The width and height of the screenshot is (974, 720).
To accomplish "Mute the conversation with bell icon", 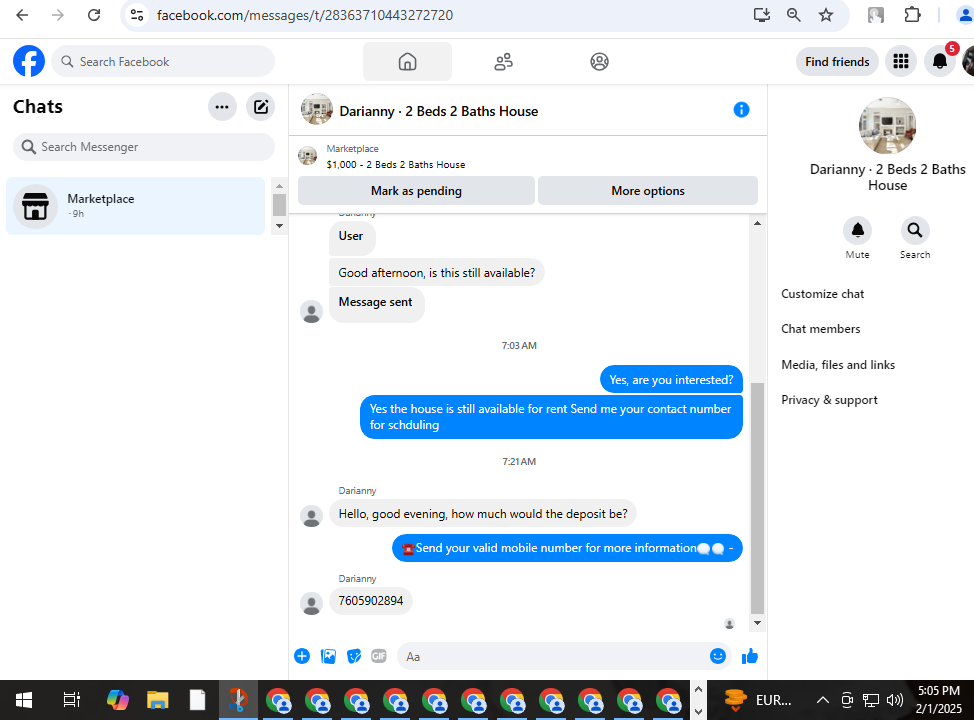I will 857,230.
